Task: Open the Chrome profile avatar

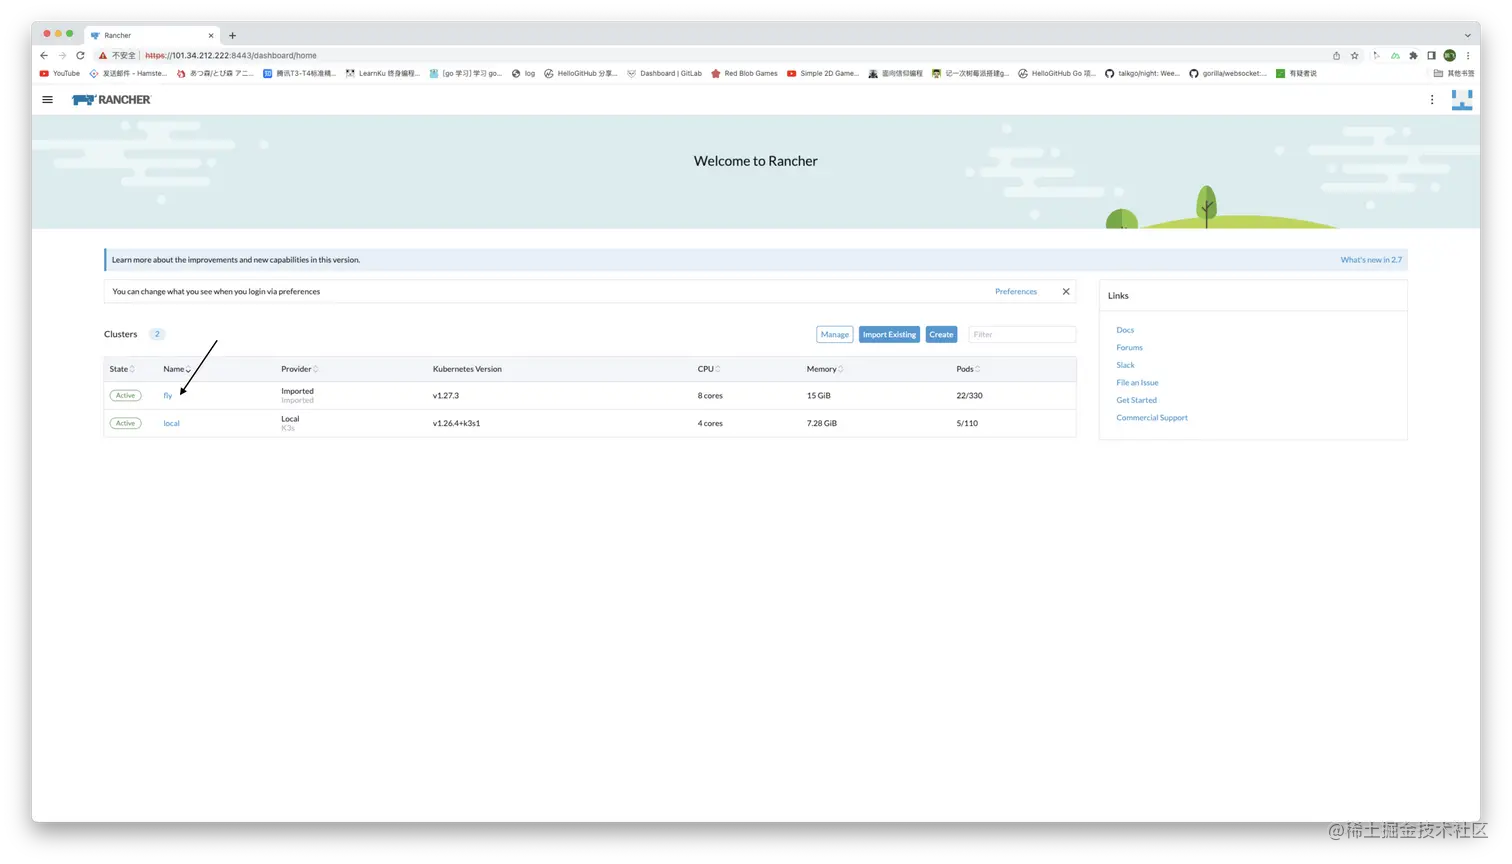Action: [x=1449, y=56]
